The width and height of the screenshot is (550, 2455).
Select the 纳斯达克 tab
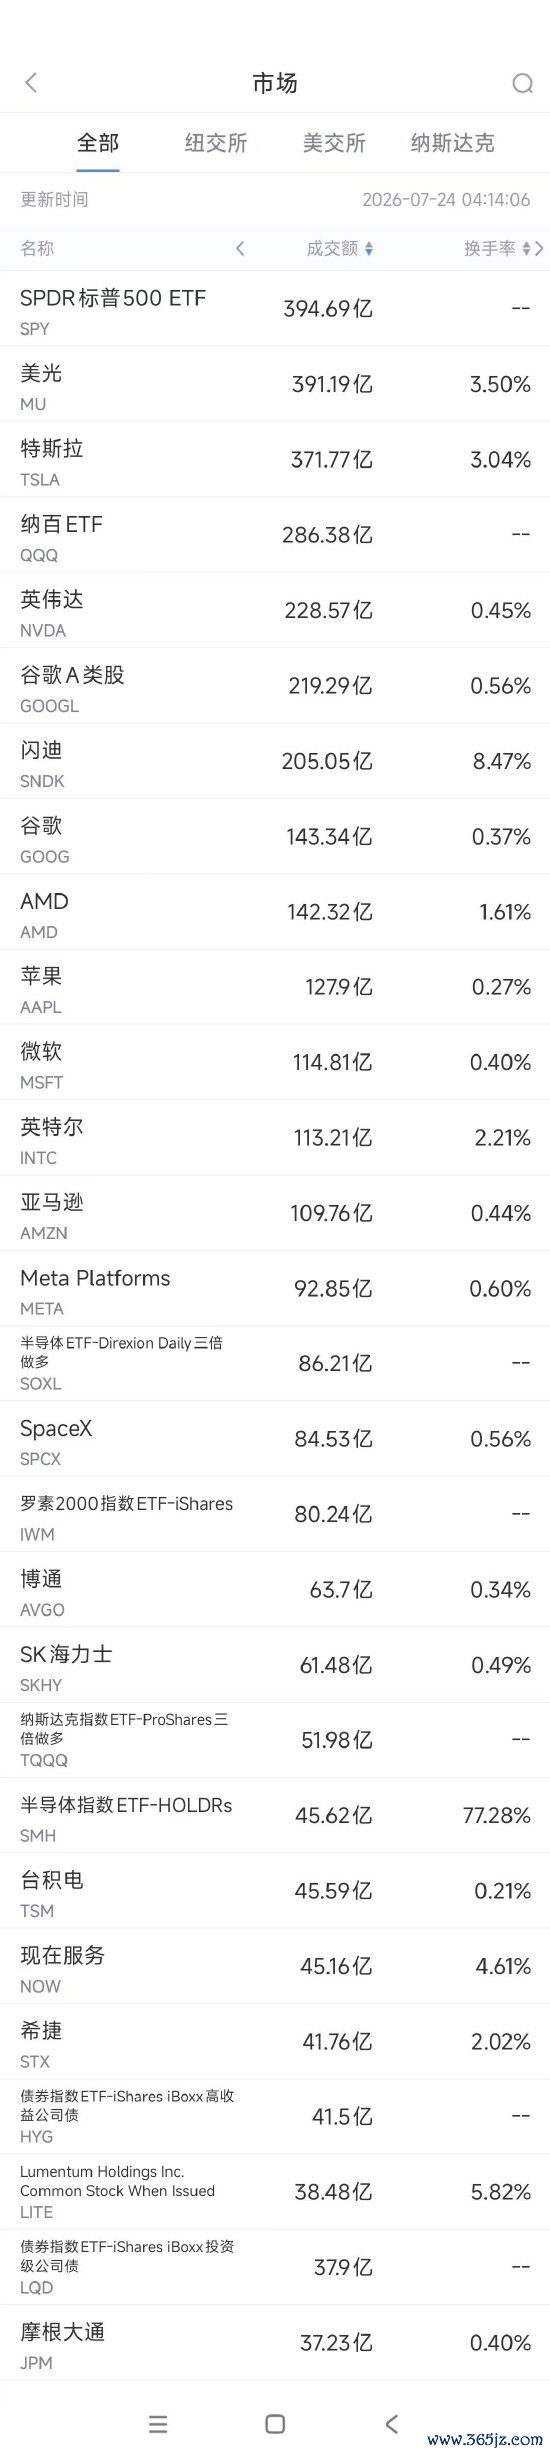(x=452, y=143)
